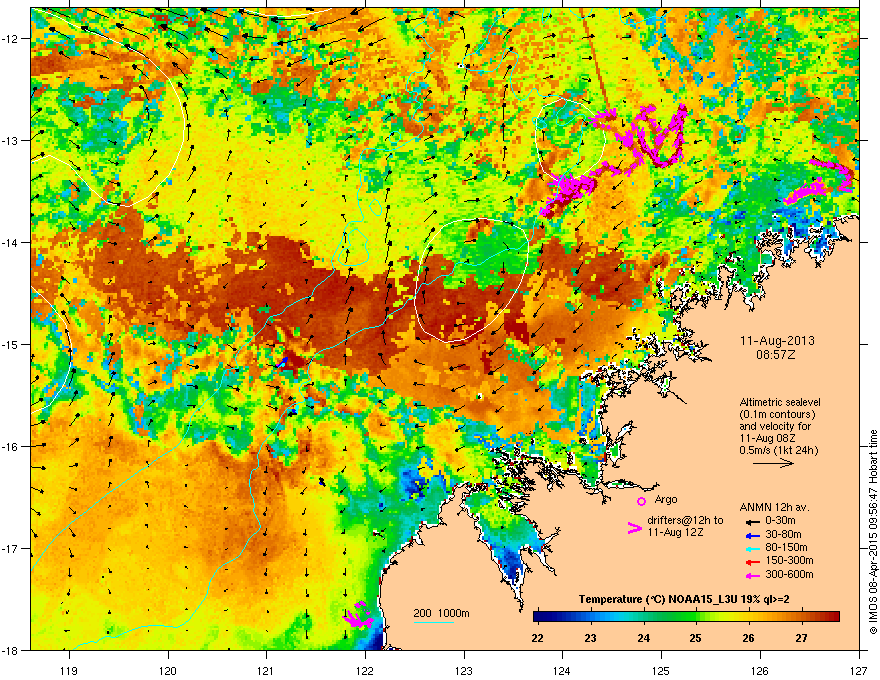Click the color bar tick label 25
This screenshot has height=680, width=880.
tap(695, 638)
